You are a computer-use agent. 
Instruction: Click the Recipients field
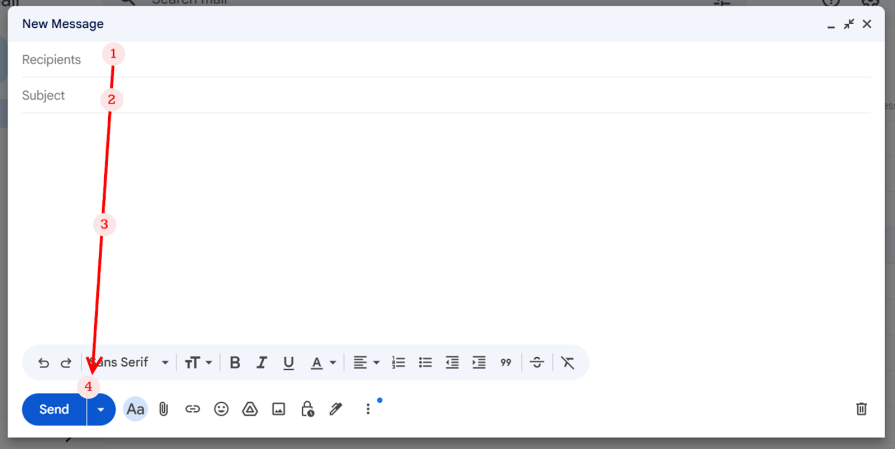point(446,59)
